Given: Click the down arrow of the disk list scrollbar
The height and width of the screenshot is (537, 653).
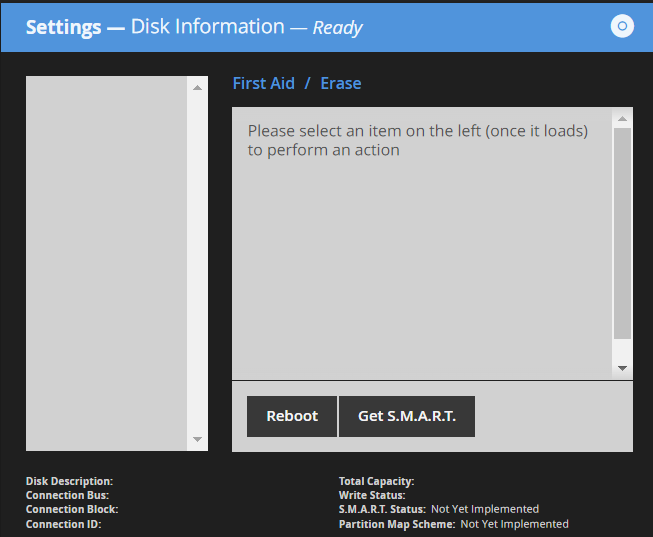Looking at the screenshot, I should click(x=197, y=439).
